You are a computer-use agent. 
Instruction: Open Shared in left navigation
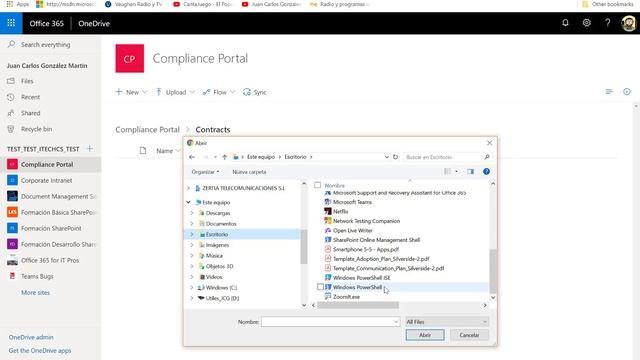[x=31, y=113]
